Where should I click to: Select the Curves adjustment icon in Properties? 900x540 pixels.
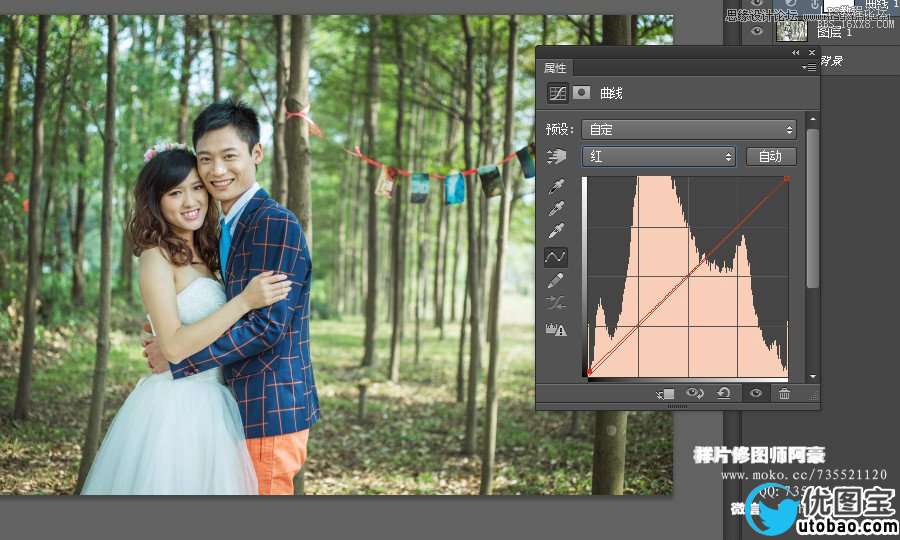[x=557, y=93]
